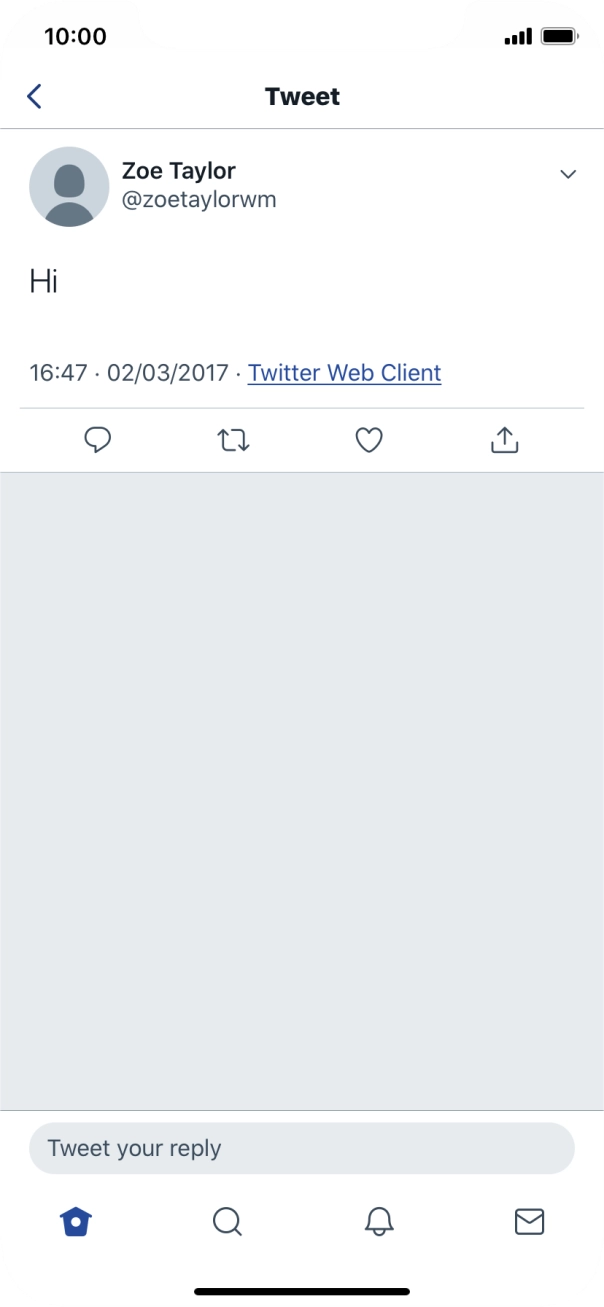Tap the battery icon in status bar
Image resolution: width=604 pixels, height=1307 pixels.
tap(559, 37)
